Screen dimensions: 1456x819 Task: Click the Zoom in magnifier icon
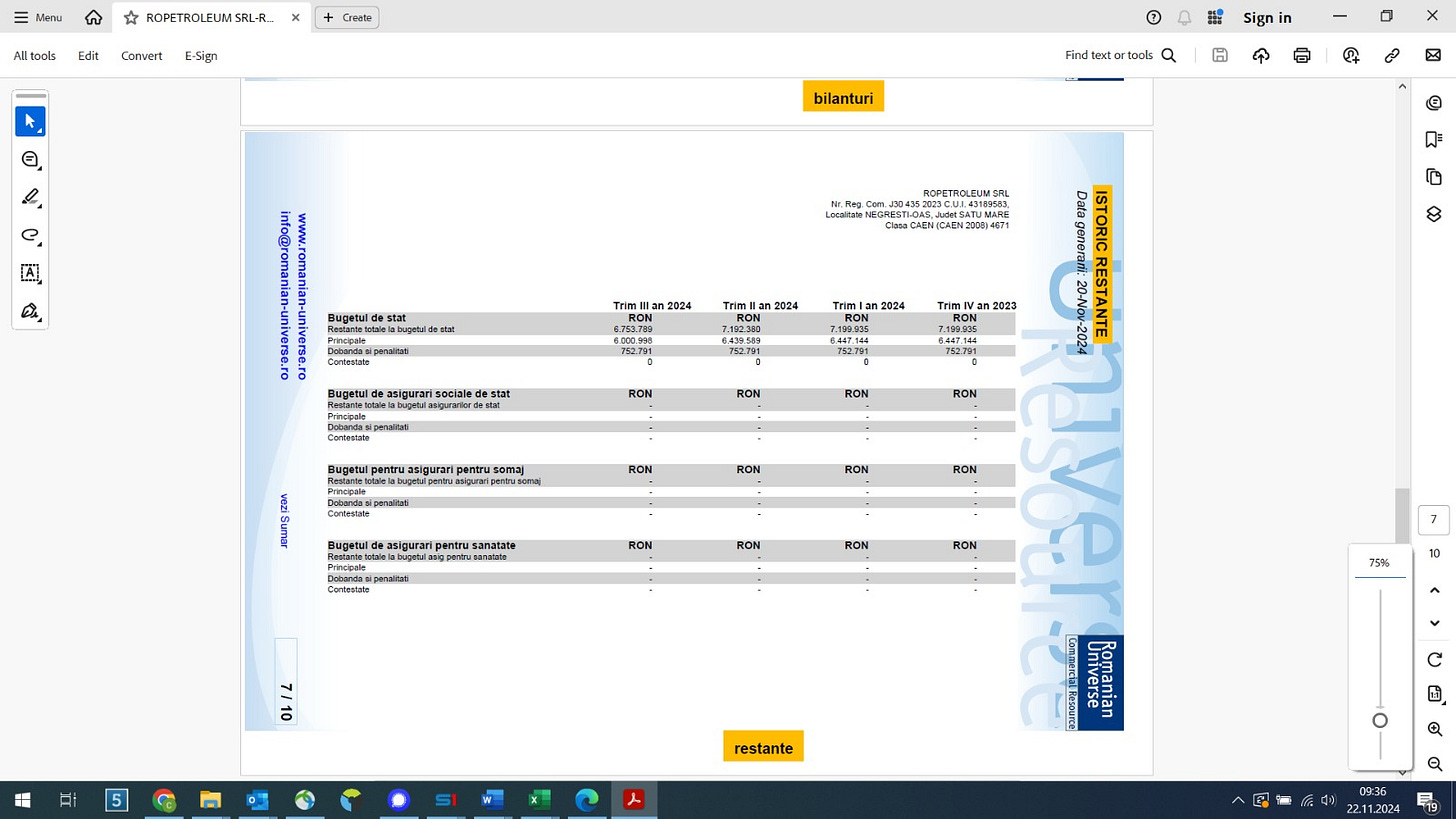pyautogui.click(x=1434, y=729)
